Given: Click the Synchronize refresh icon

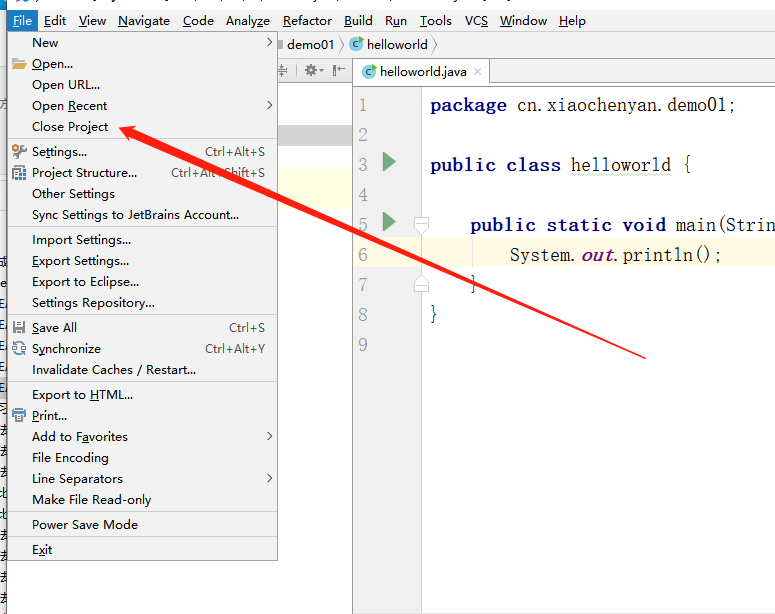Looking at the screenshot, I should (19, 349).
